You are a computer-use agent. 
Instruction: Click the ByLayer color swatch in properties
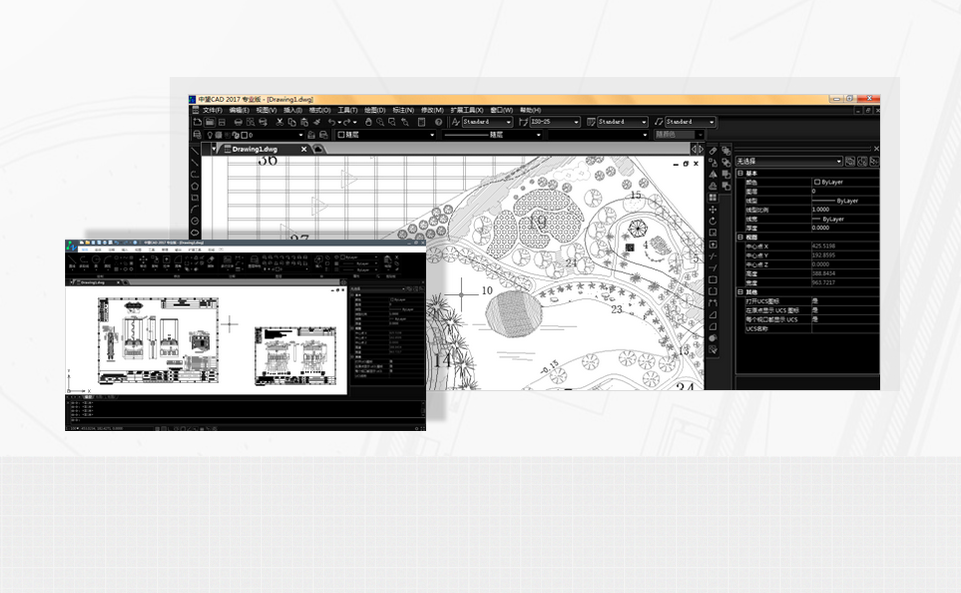[816, 183]
